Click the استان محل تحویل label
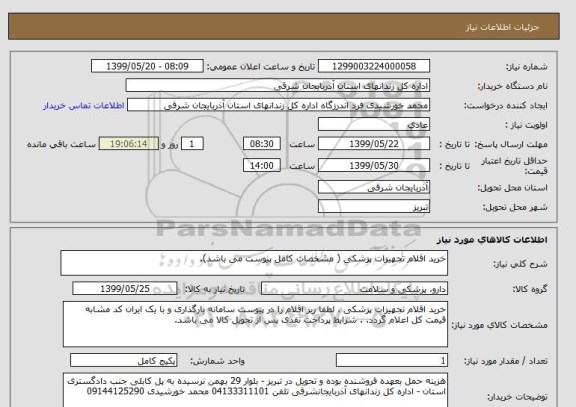This screenshot has height=407, width=576. pos(512,188)
